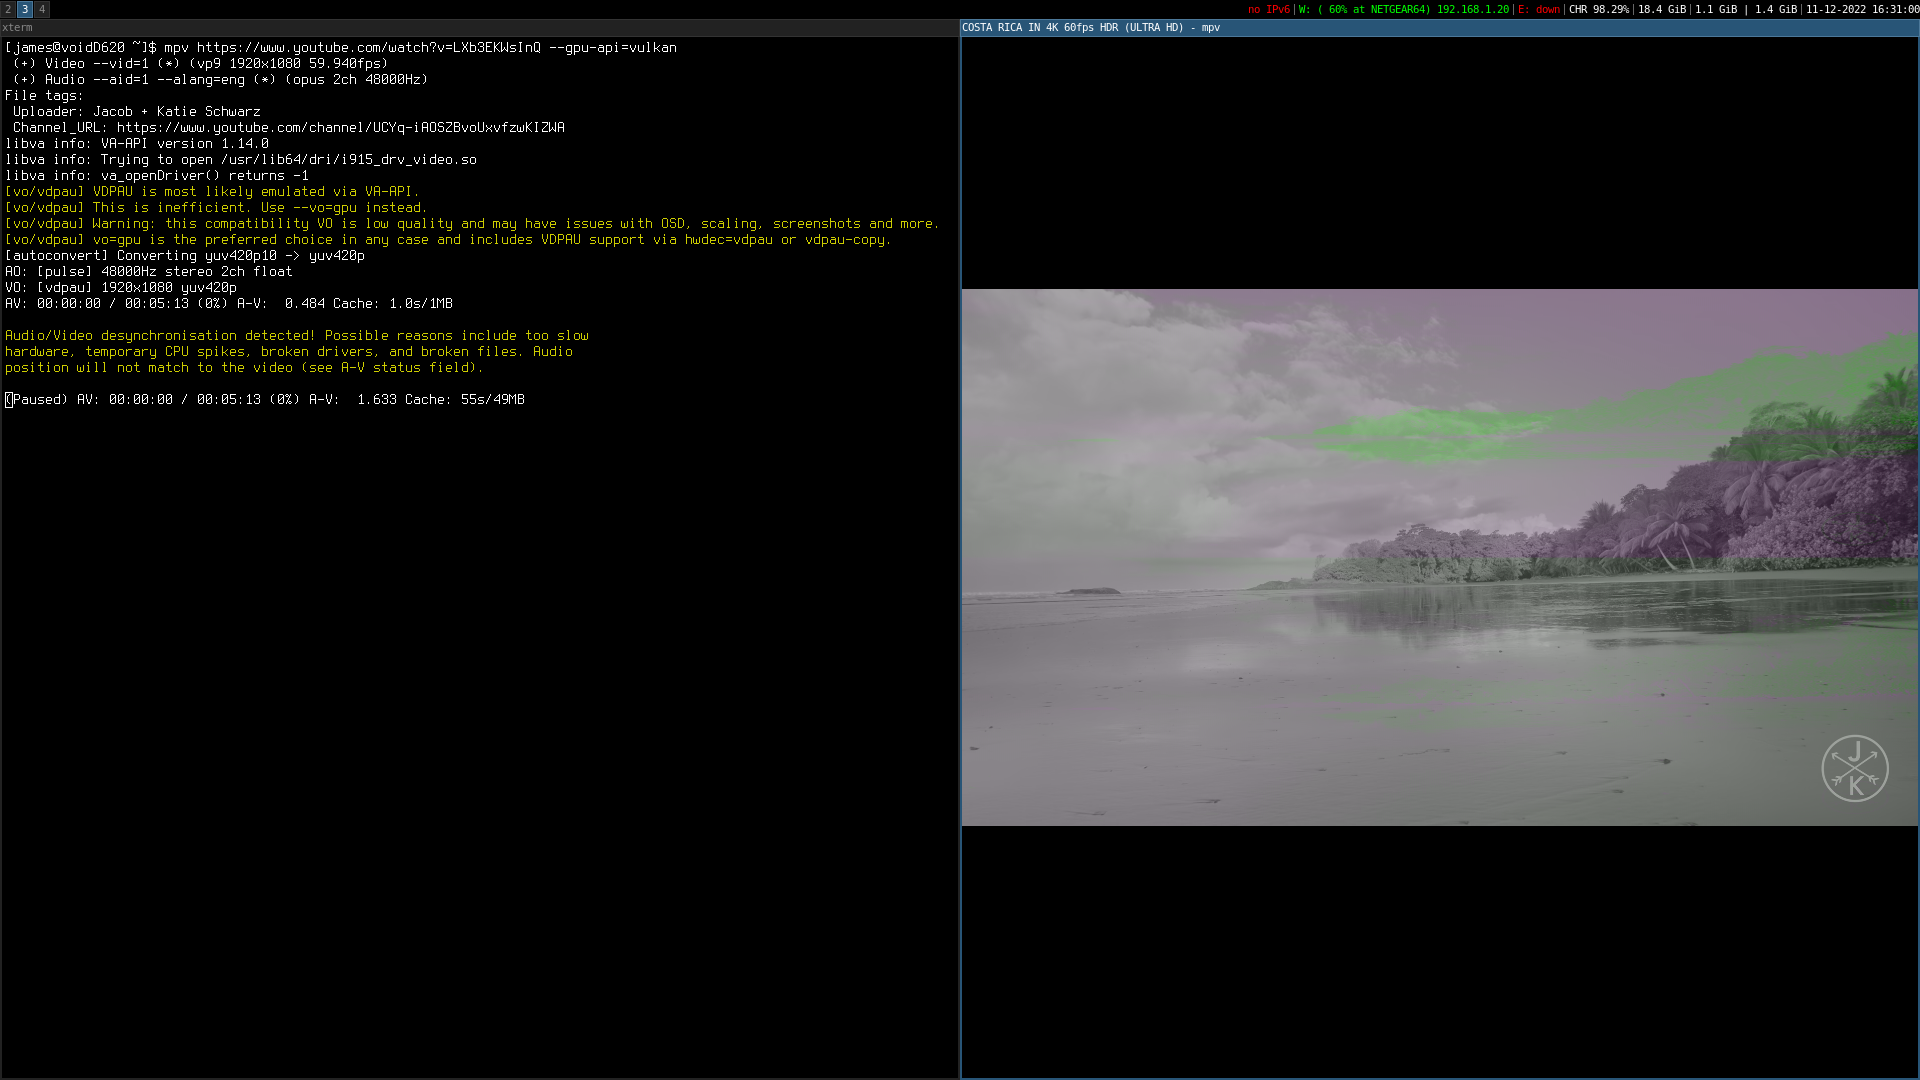This screenshot has width=1920, height=1080.
Task: Click the Channel_URL youtube channel link
Action: [x=340, y=127]
